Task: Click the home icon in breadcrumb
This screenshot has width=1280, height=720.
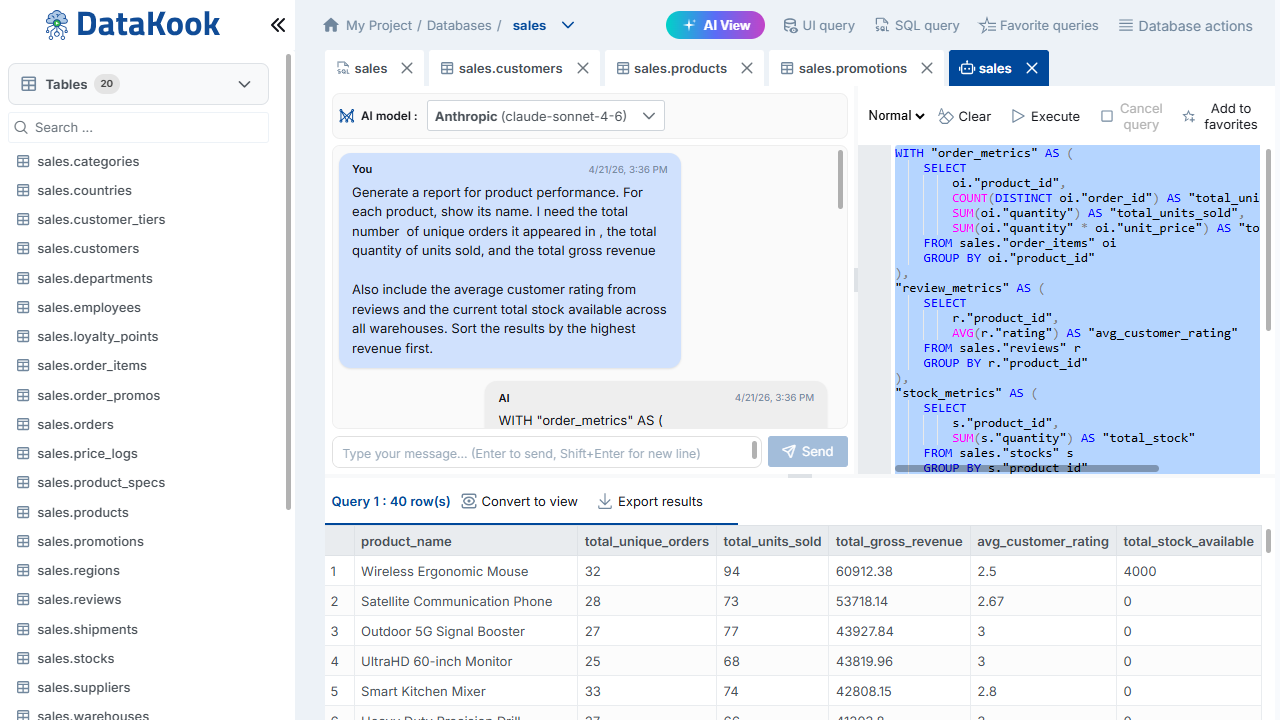Action: (x=331, y=25)
